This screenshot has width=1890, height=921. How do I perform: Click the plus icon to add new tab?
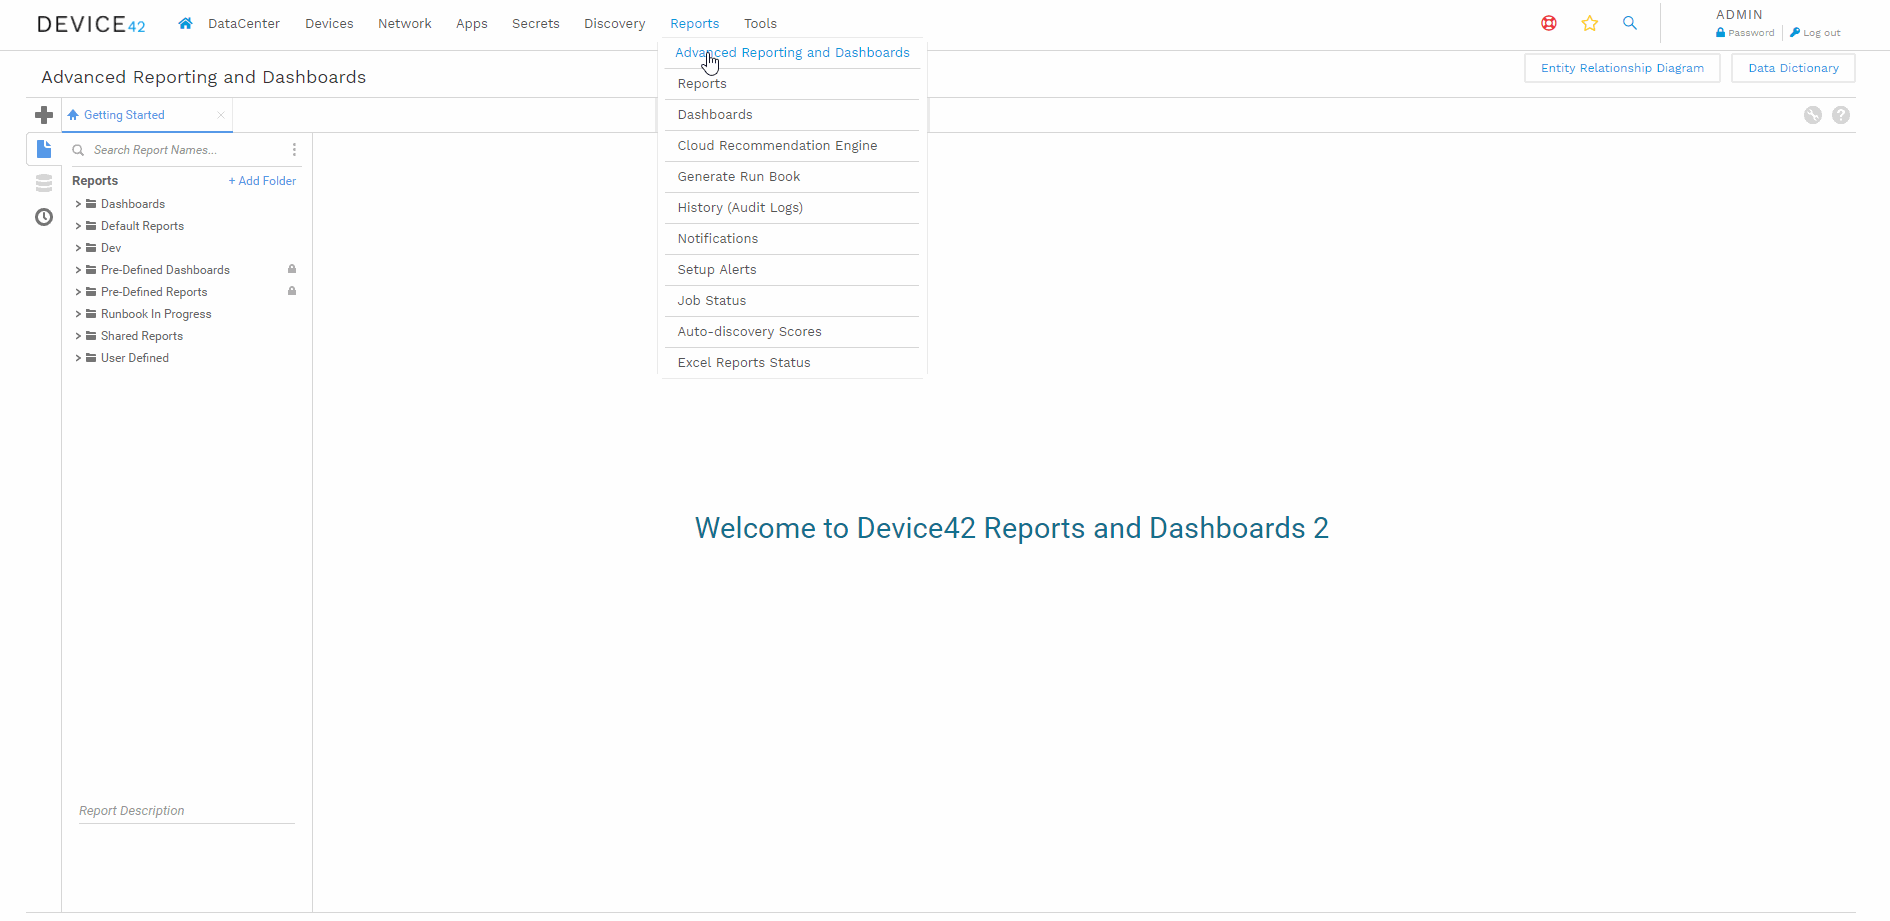click(44, 115)
